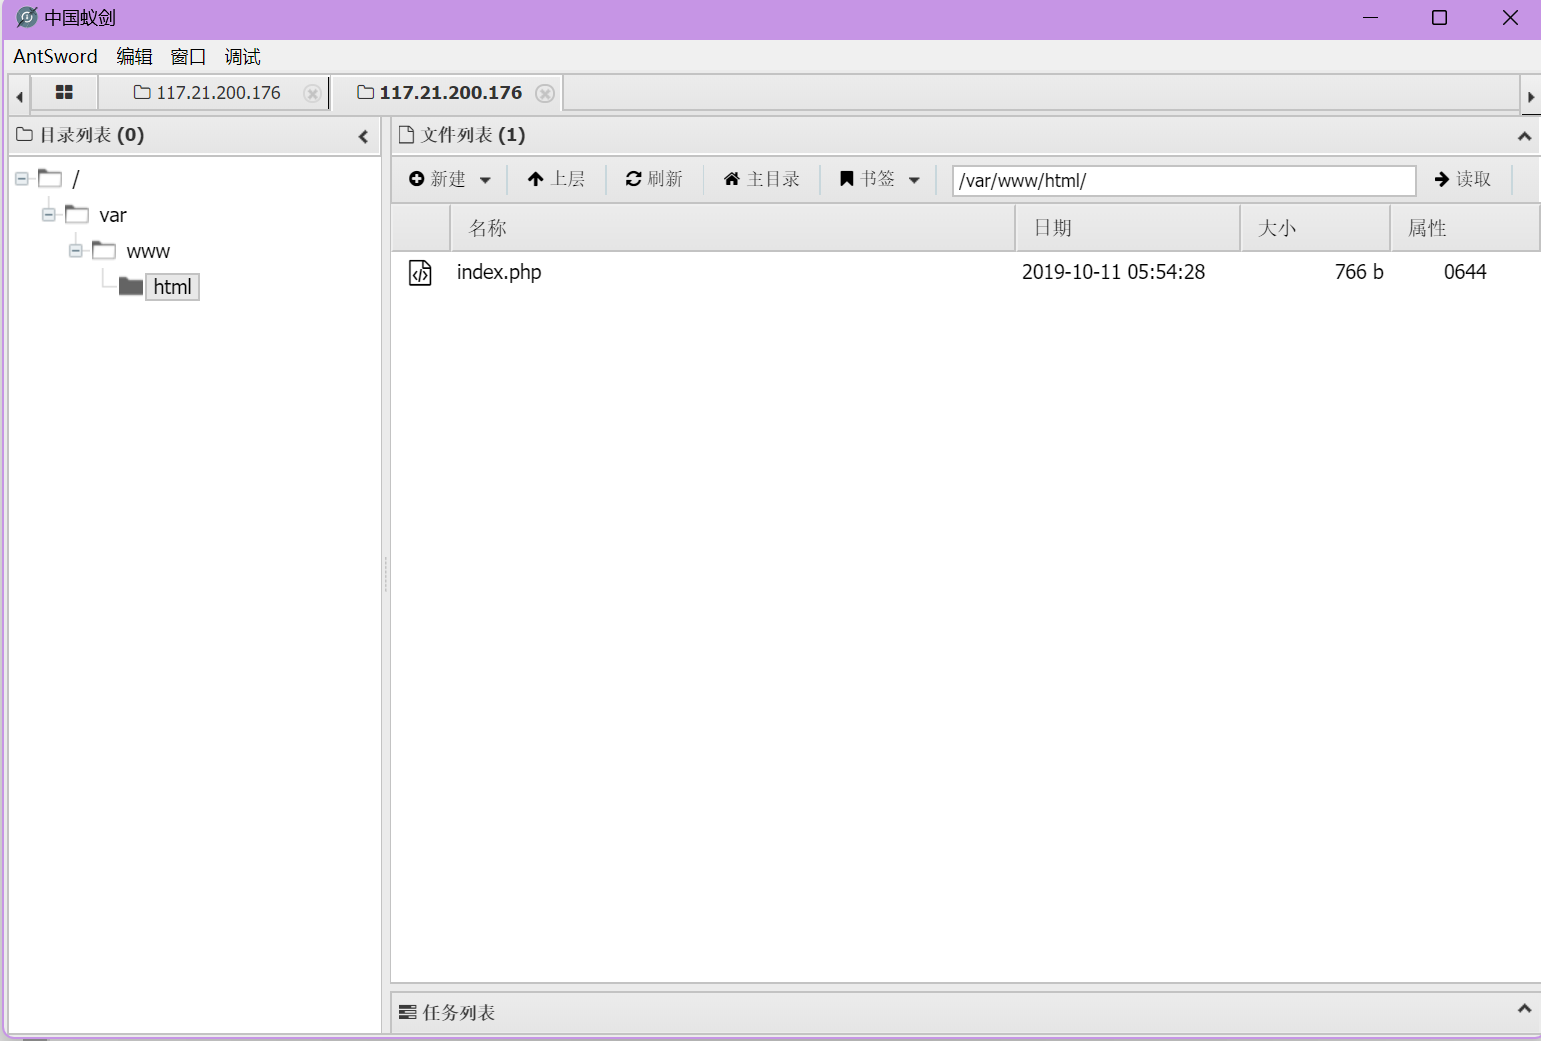The image size is (1541, 1041).
Task: Collapse the 目录列表 panel with chevron
Action: 363,137
